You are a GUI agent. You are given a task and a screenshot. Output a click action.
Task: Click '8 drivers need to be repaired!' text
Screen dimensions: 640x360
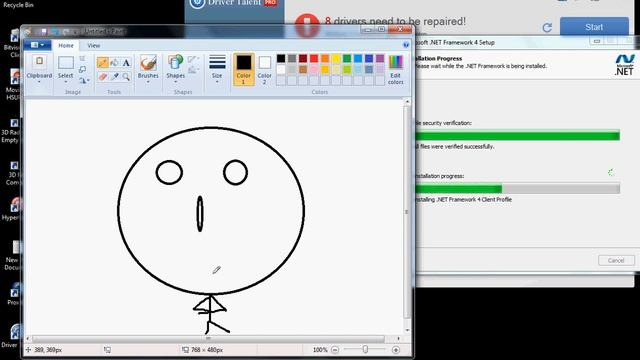click(x=395, y=21)
